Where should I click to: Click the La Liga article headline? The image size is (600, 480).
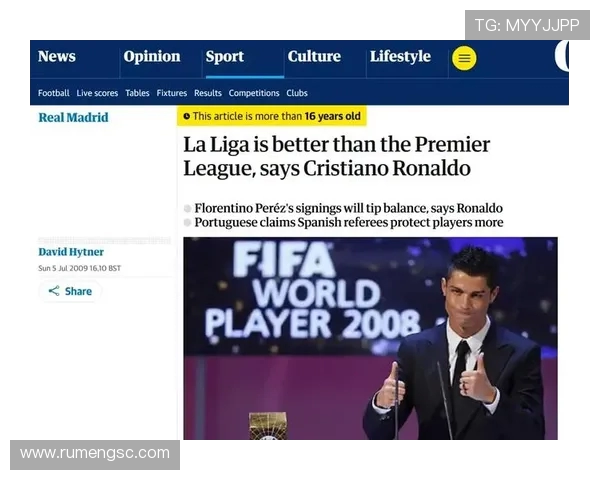tap(336, 156)
